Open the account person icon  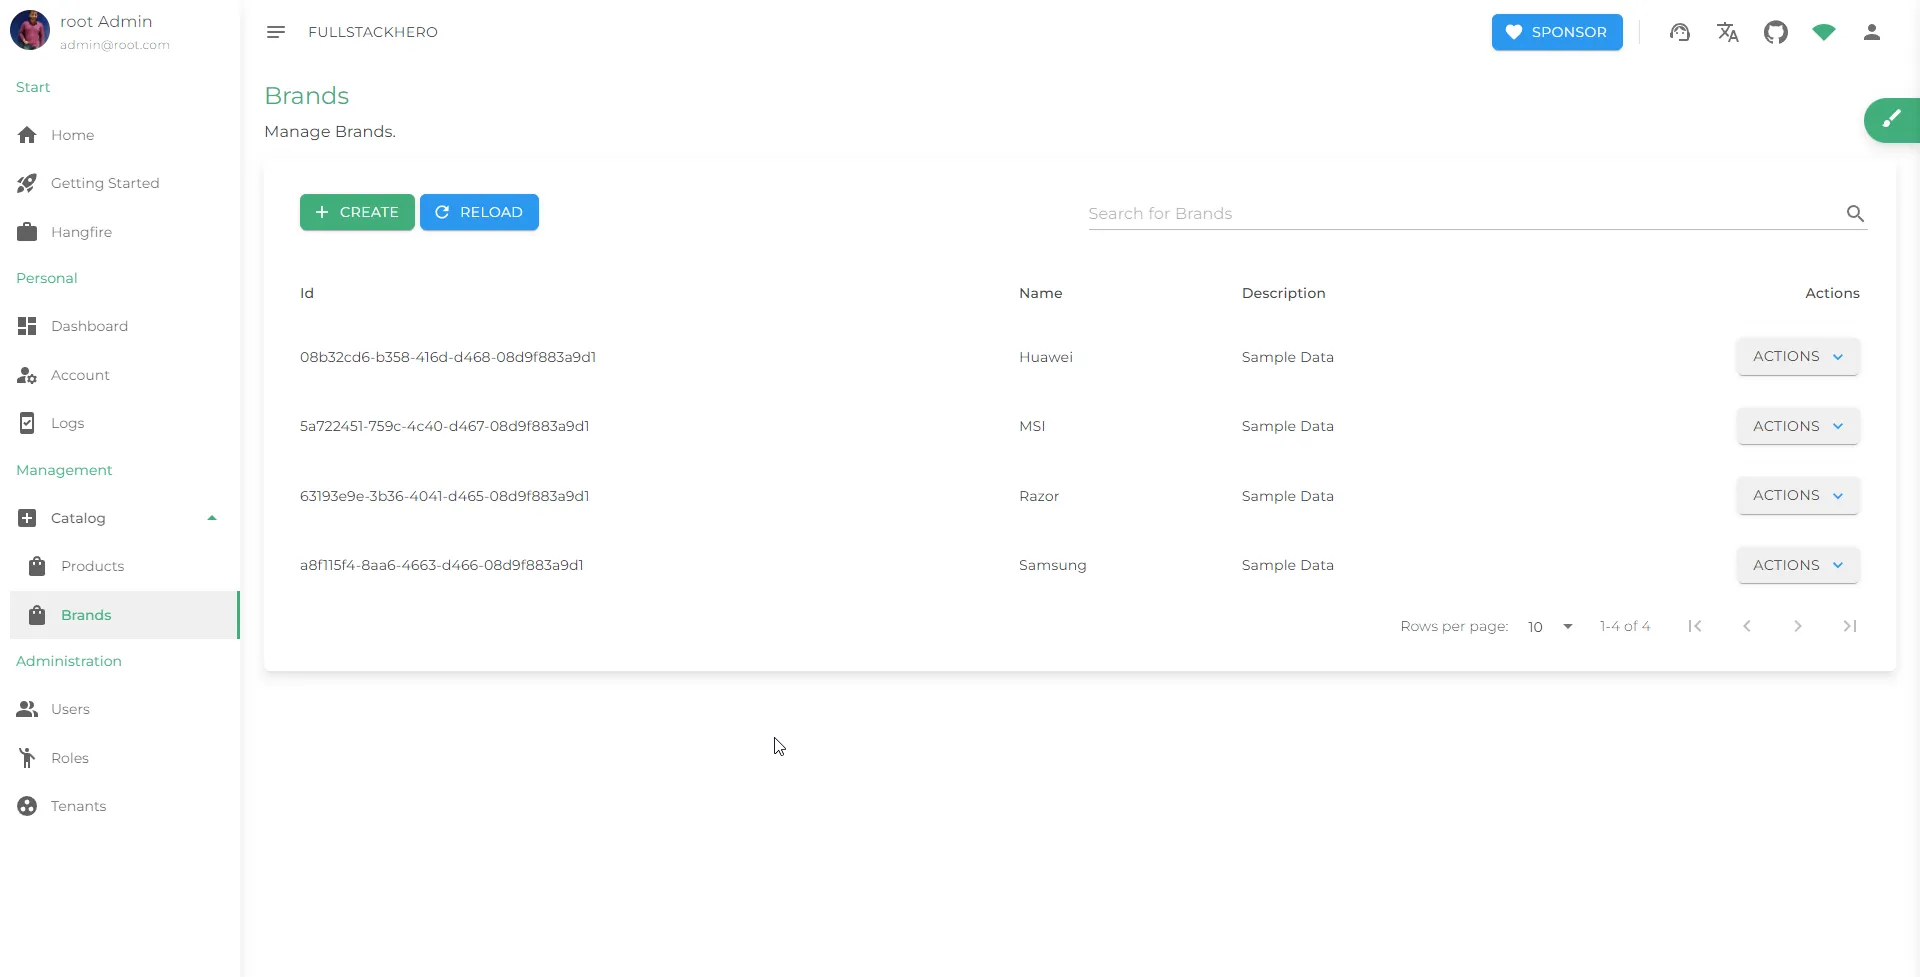(x=1872, y=32)
